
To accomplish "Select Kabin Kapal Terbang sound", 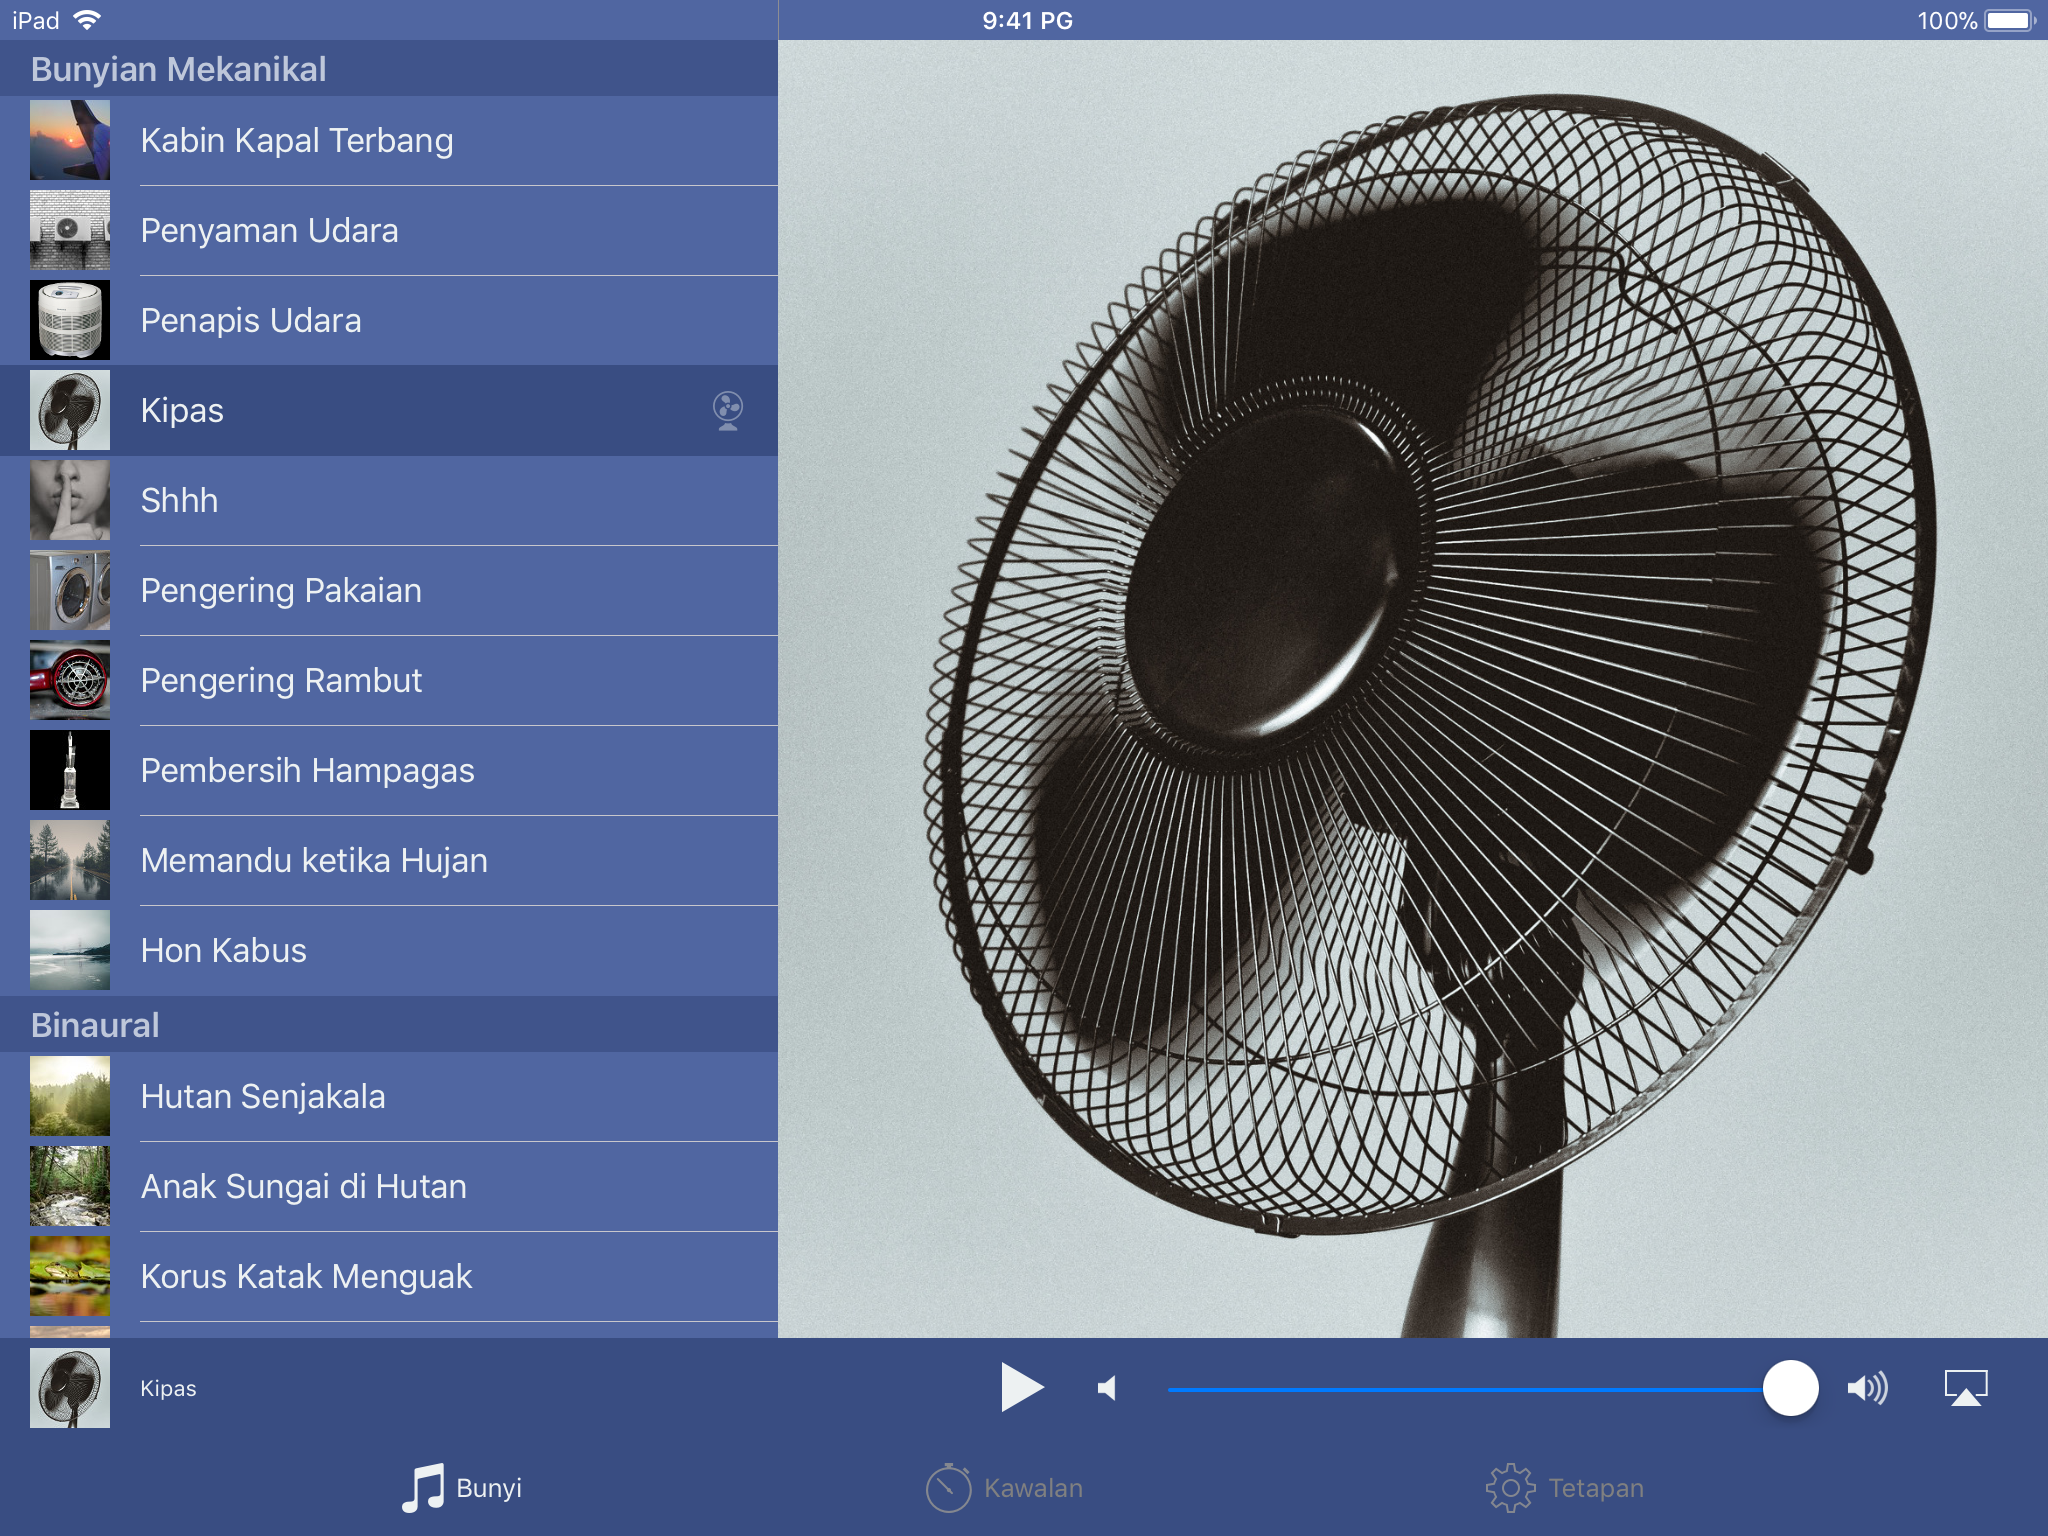I will pyautogui.click(x=389, y=141).
